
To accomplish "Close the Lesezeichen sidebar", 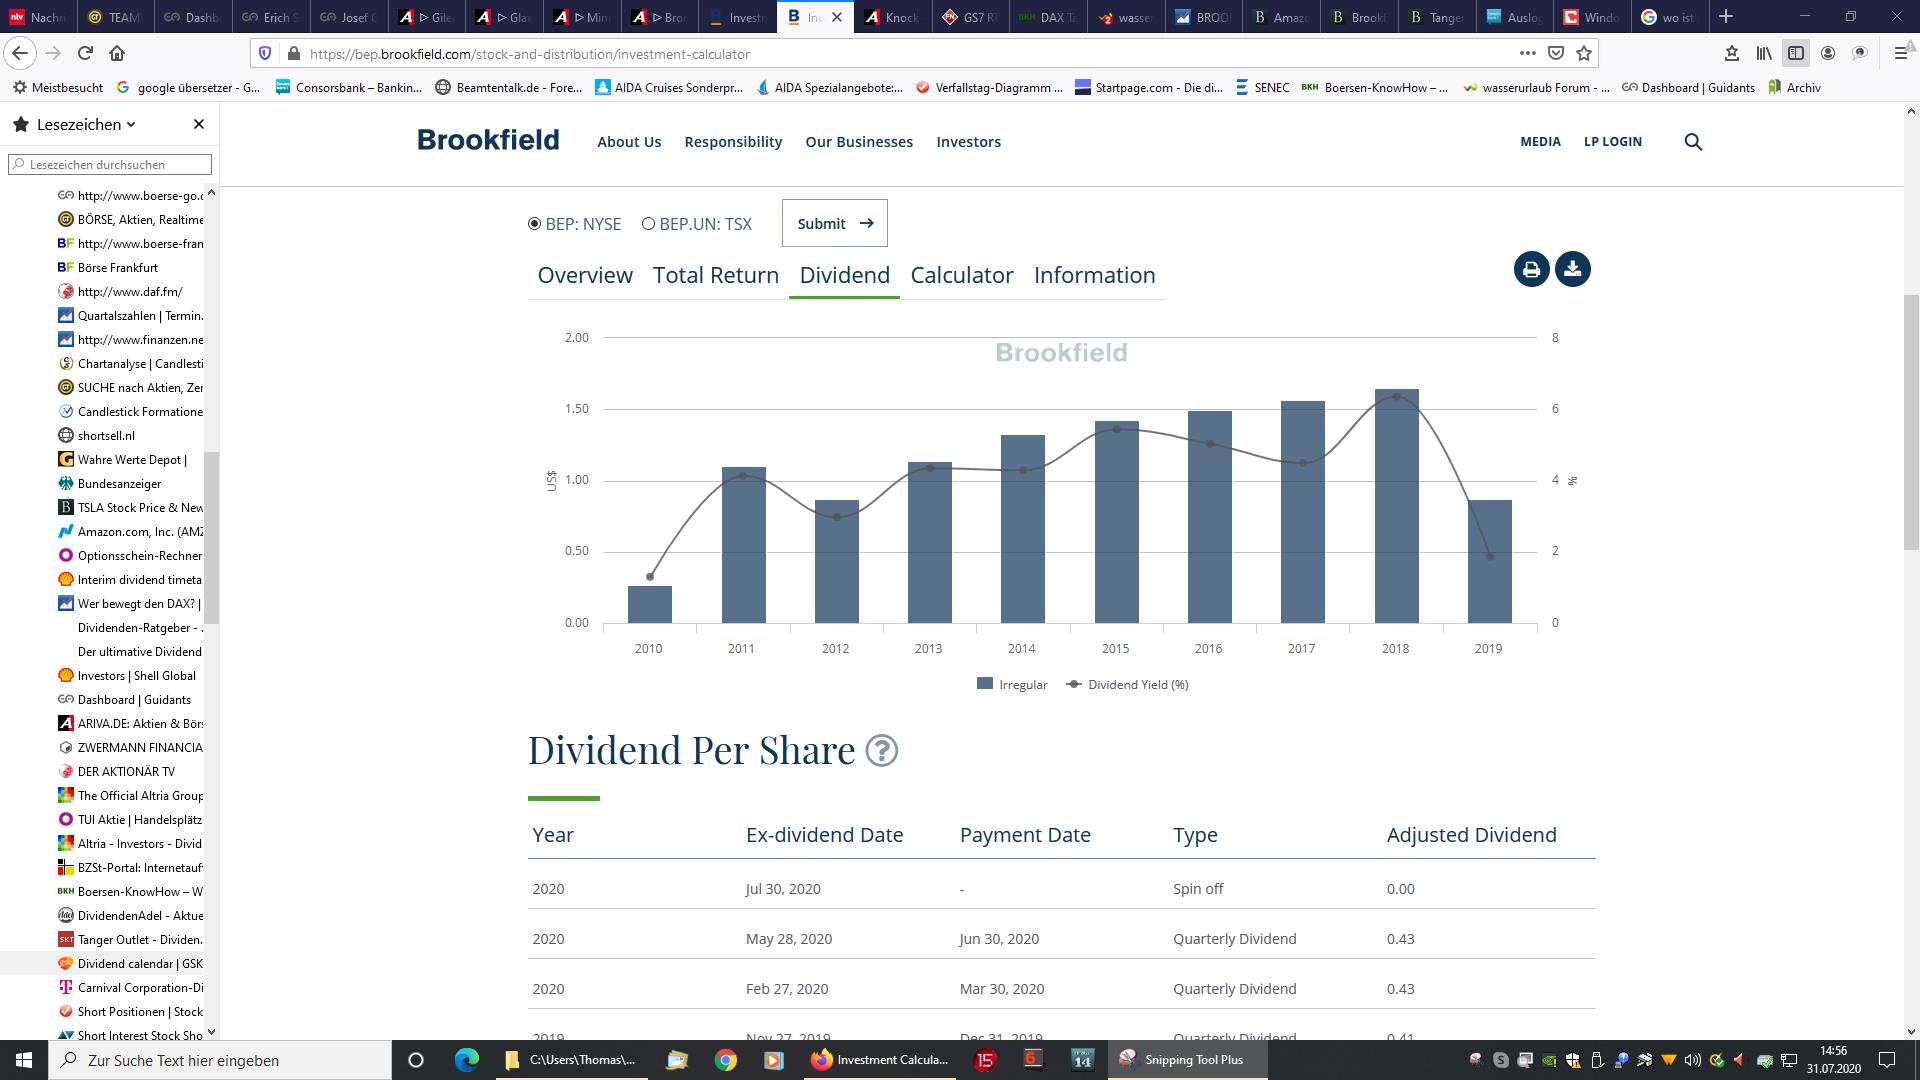I will (198, 124).
